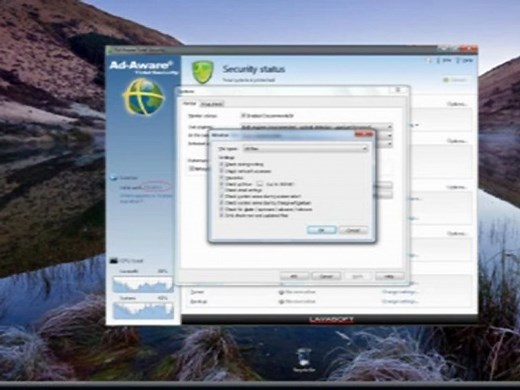Enable the Check email archives checkbox
The height and width of the screenshot is (390, 520).
[x=221, y=190]
